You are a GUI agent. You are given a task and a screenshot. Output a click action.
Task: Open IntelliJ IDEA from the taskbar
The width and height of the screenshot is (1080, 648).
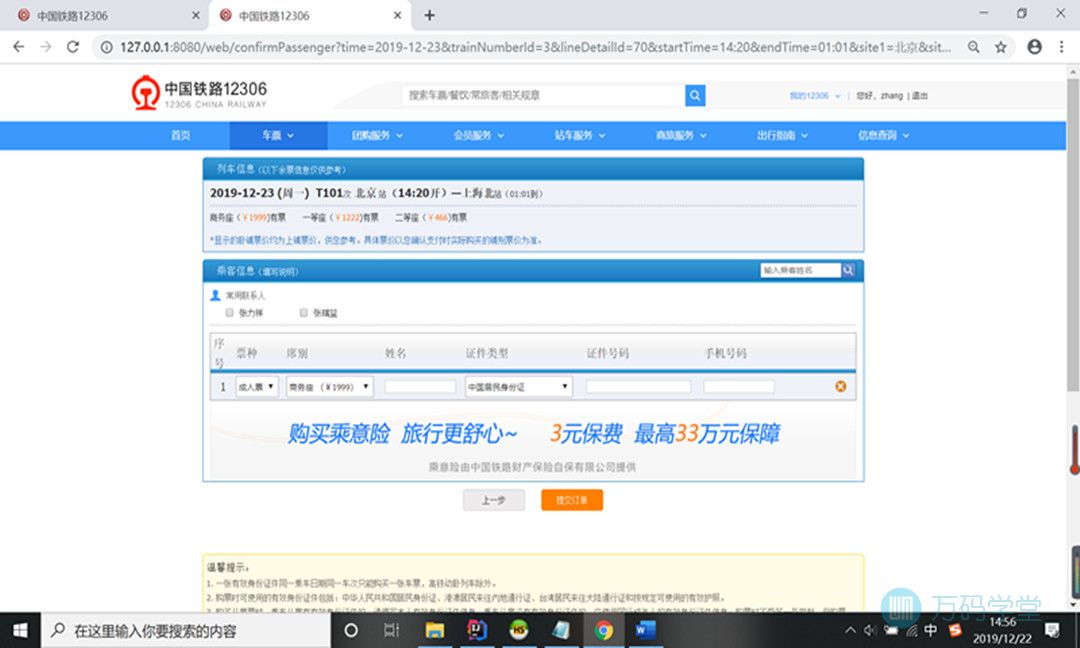pyautogui.click(x=476, y=630)
